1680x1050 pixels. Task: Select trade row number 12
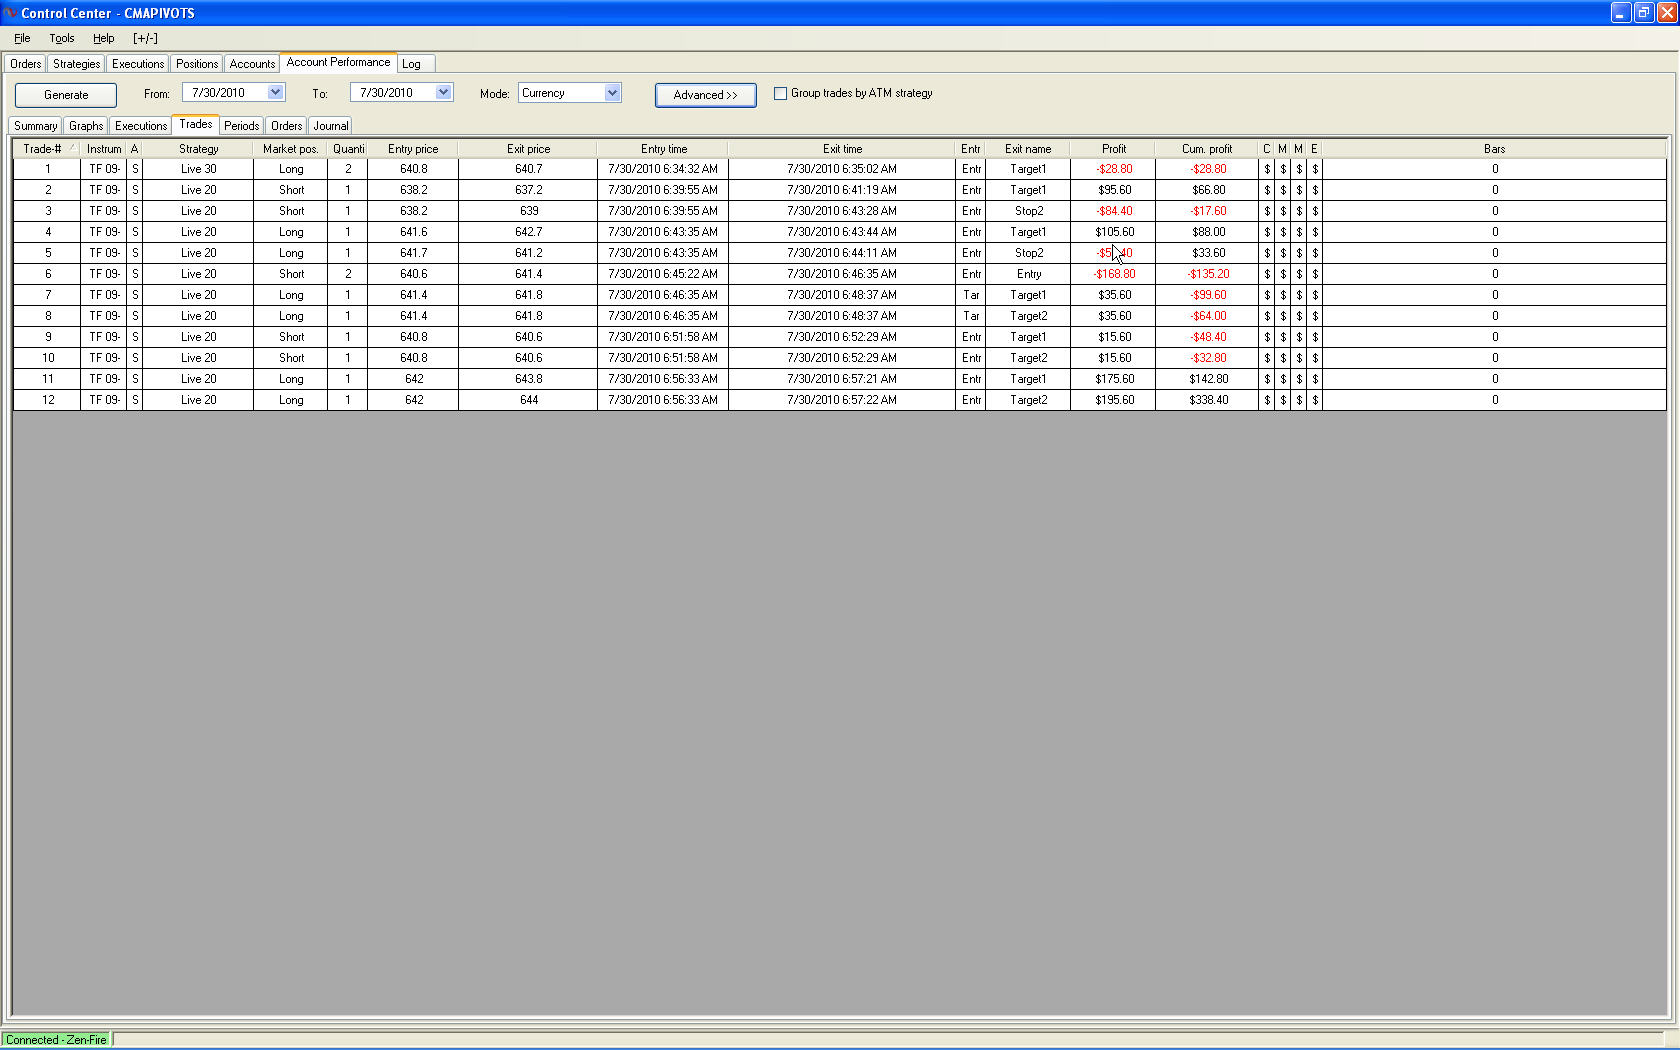click(x=840, y=400)
